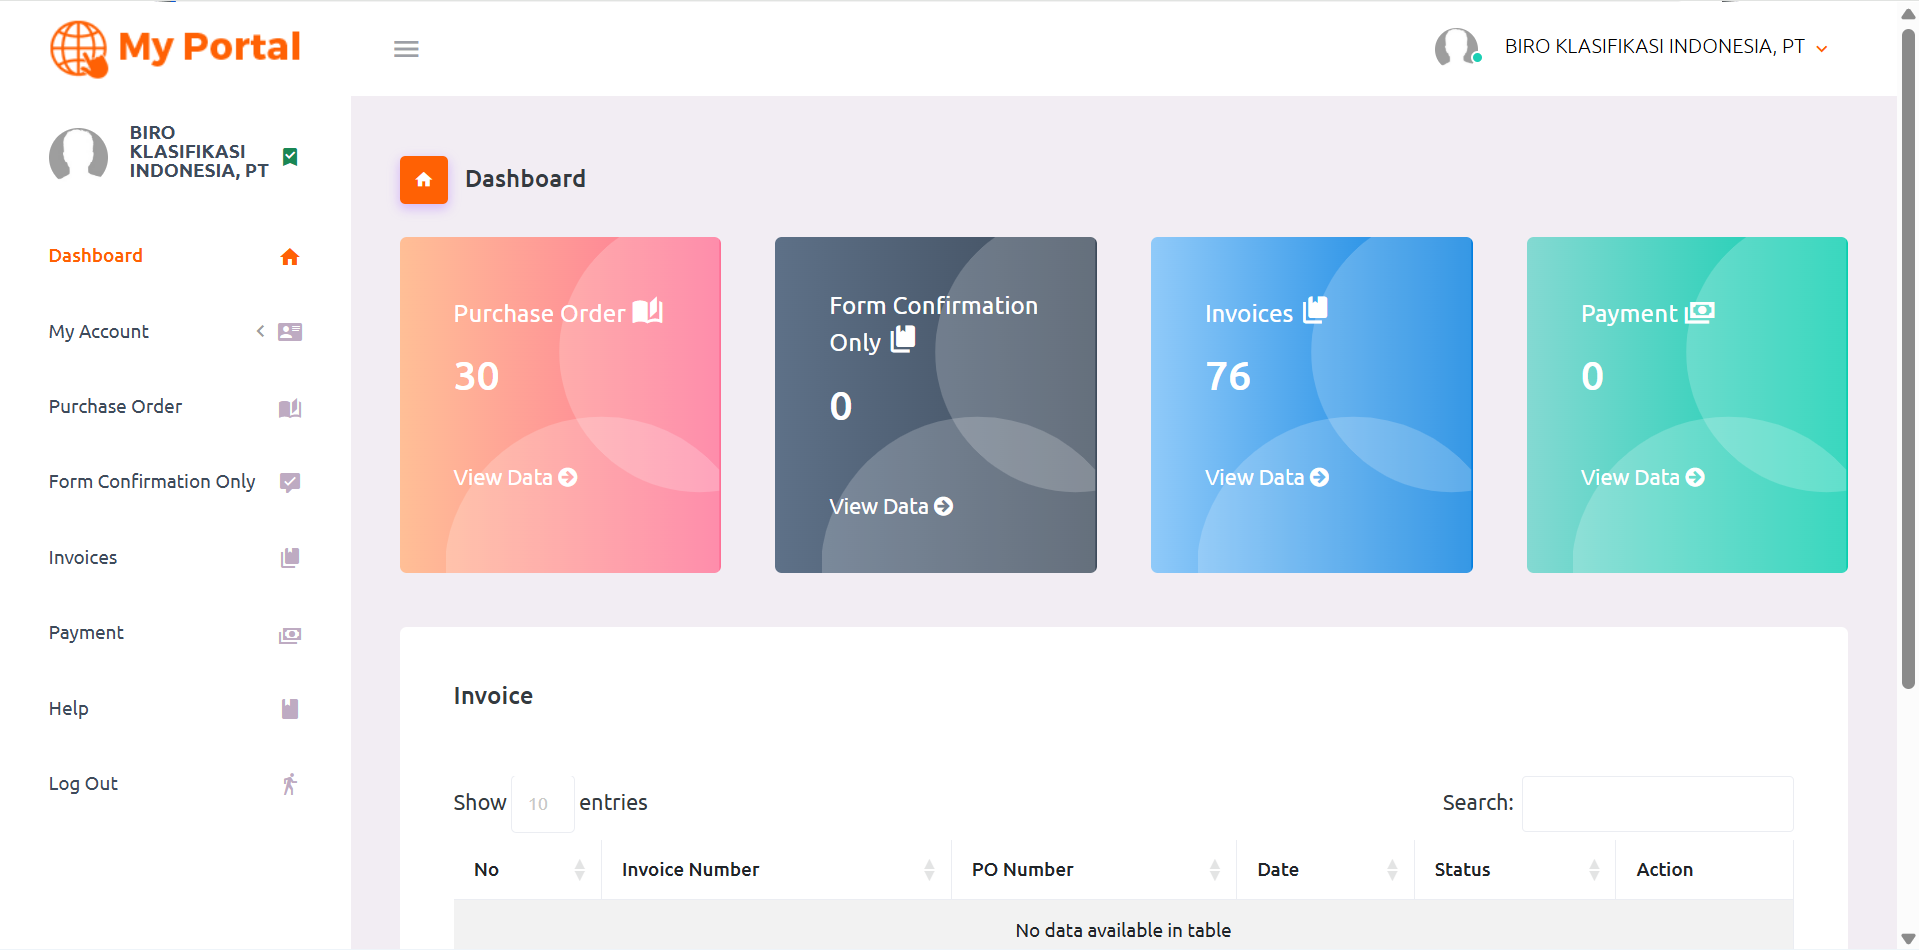The height and width of the screenshot is (950, 1919).
Task: Click the arrow icon on Purchase Order View Data
Action: (x=568, y=478)
